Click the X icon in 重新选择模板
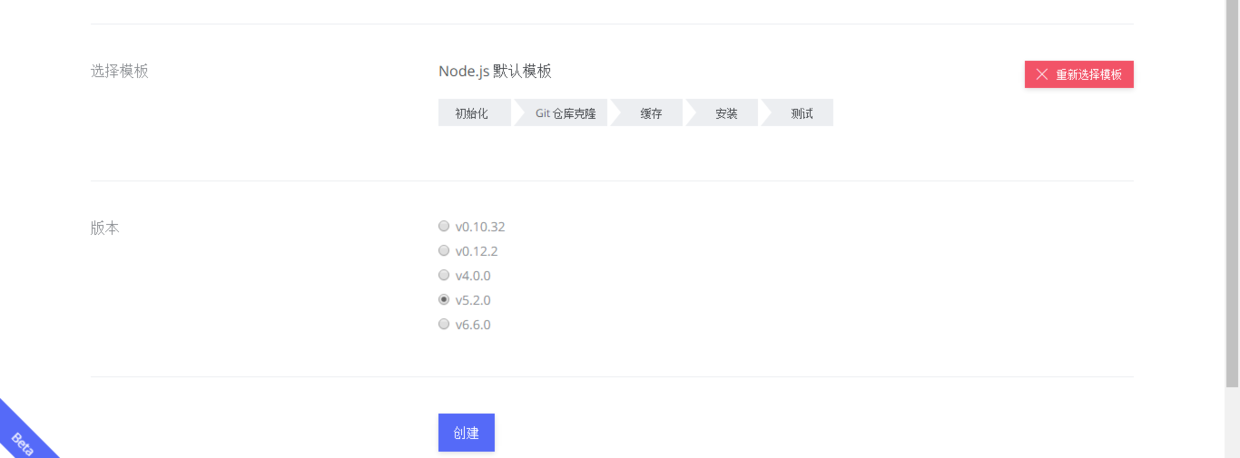Viewport: 1240px width, 458px height. coord(1042,75)
